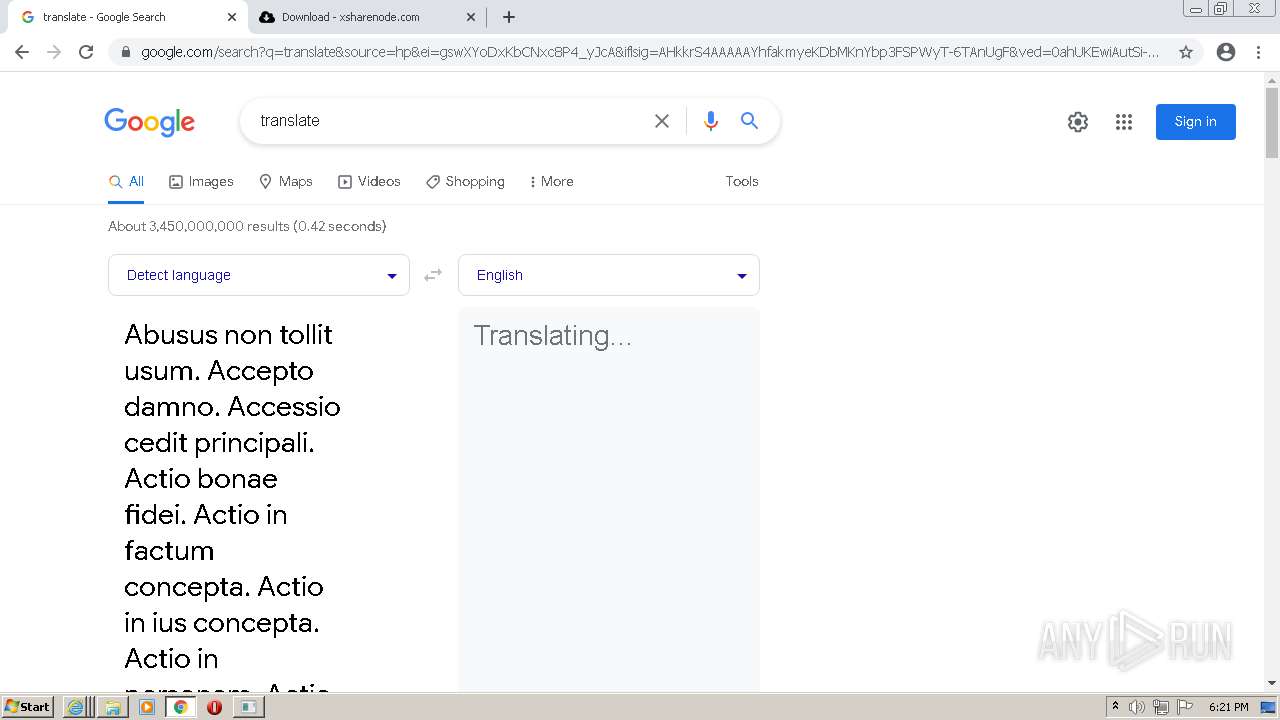This screenshot has height=720, width=1280.
Task: Open the Opera taskbar icon
Action: [x=214, y=707]
